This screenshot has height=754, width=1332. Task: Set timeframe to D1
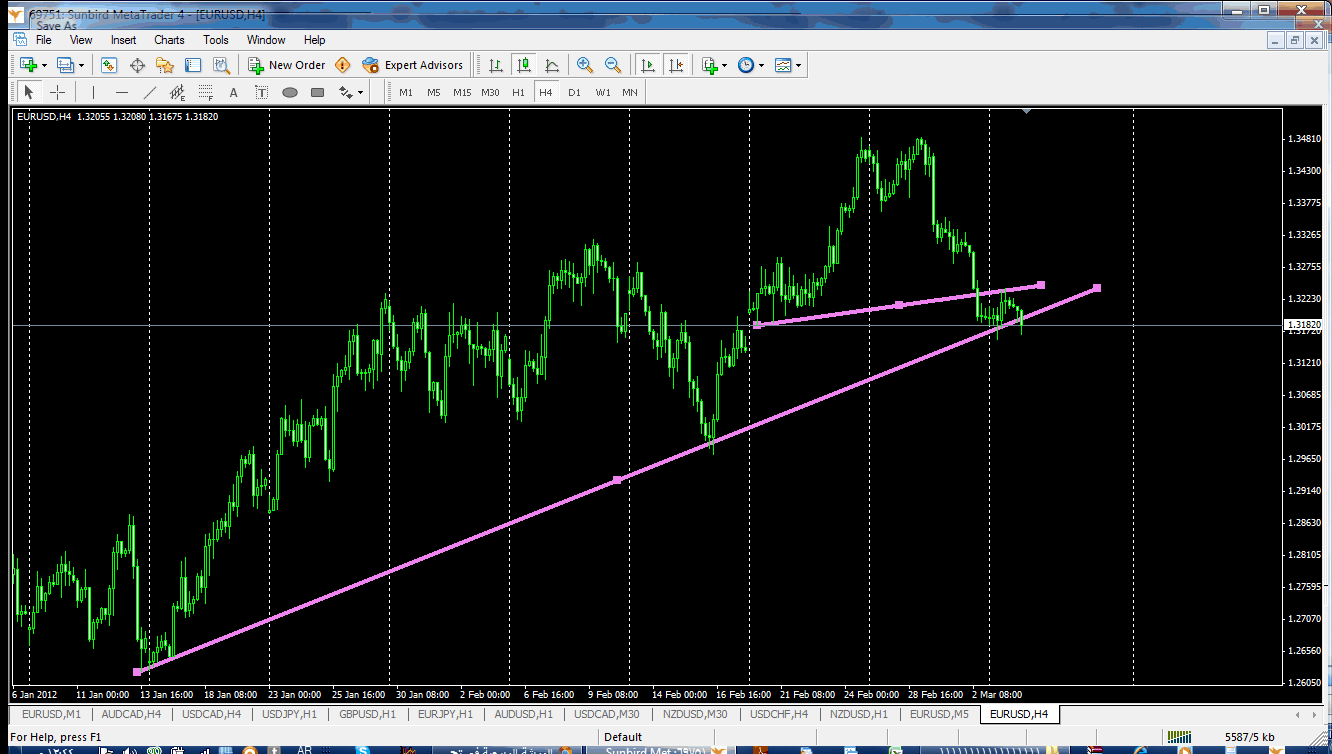point(574,92)
